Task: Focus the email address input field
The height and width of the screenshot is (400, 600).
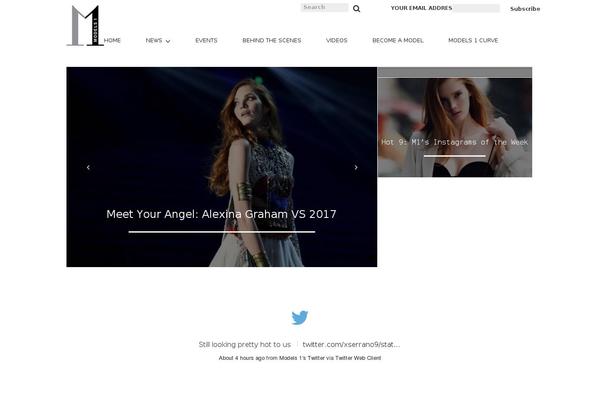Action: (476, 8)
